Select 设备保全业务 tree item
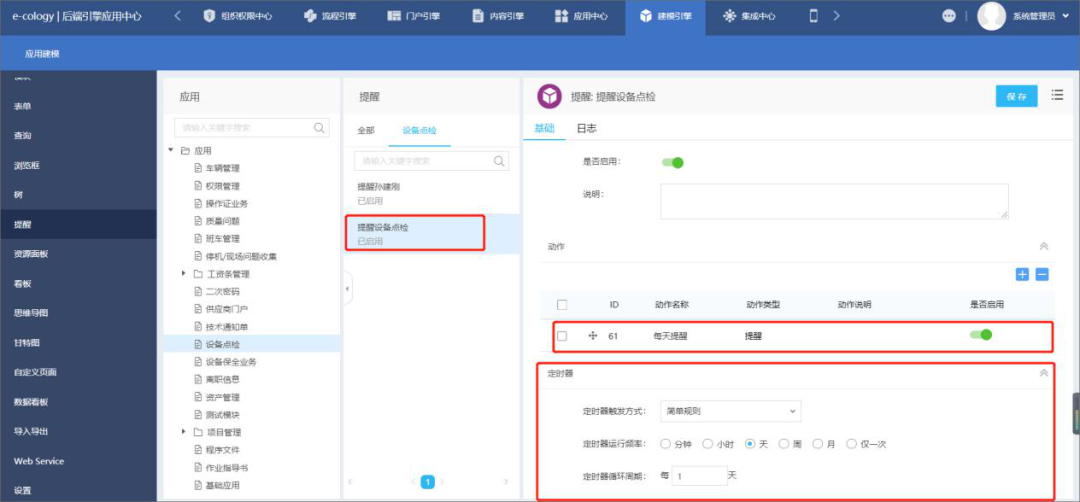The width and height of the screenshot is (1080, 502). 231,362
